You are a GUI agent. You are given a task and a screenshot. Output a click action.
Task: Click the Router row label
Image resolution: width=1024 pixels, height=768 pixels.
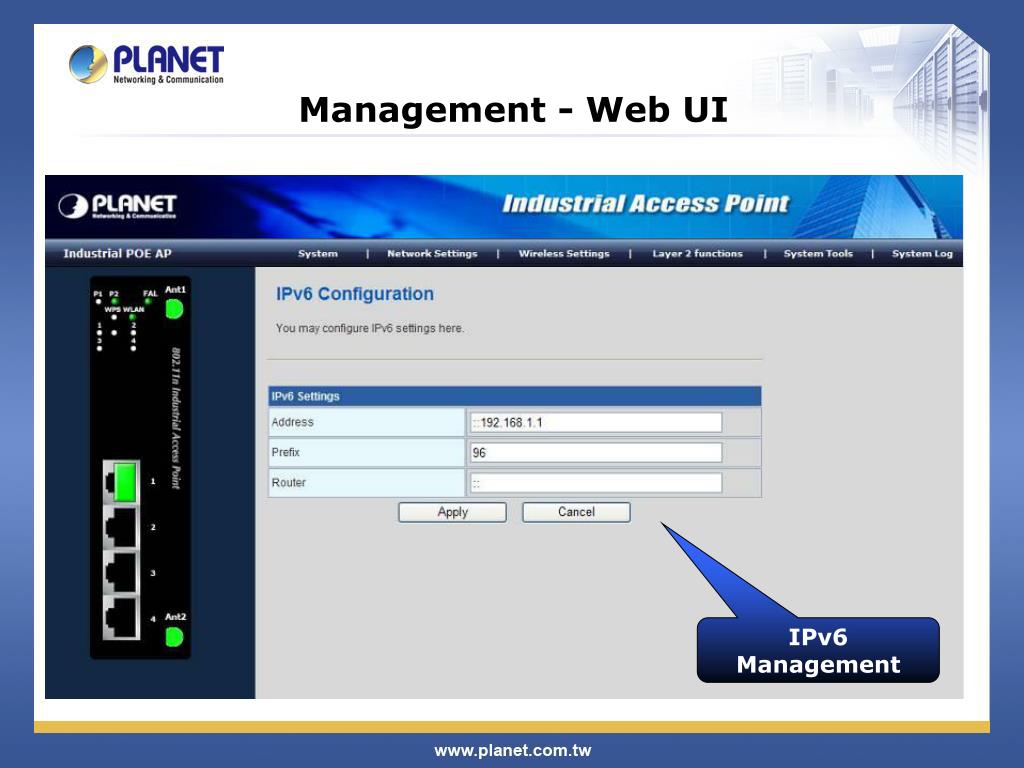(288, 483)
